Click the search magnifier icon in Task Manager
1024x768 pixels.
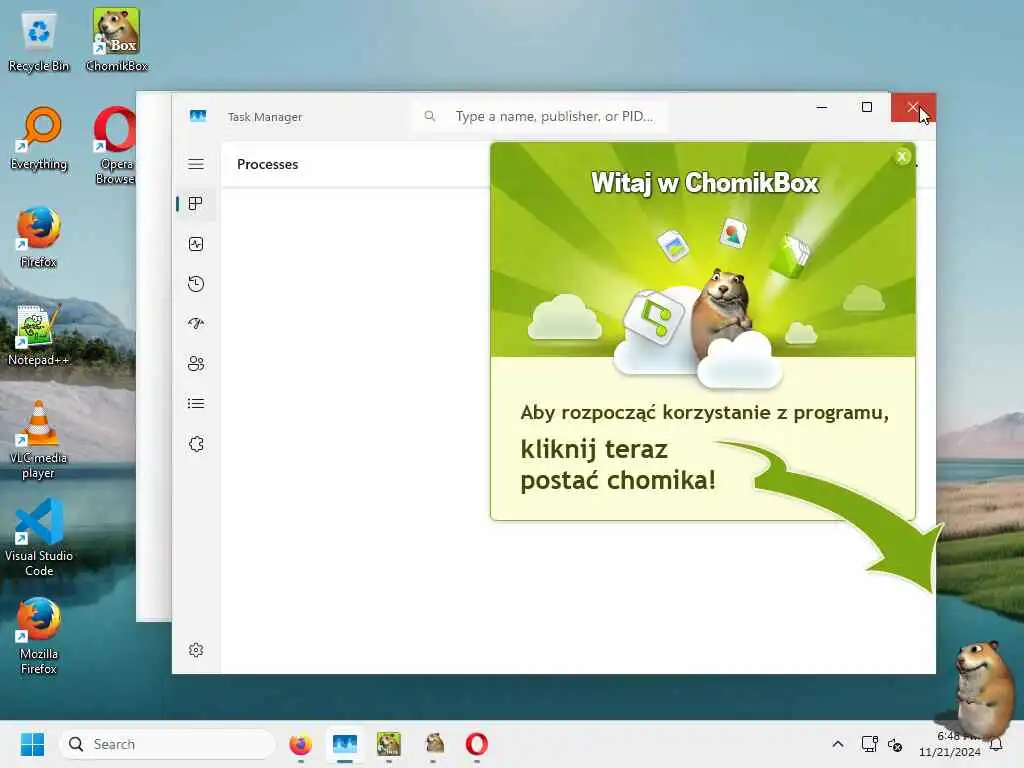tap(430, 116)
